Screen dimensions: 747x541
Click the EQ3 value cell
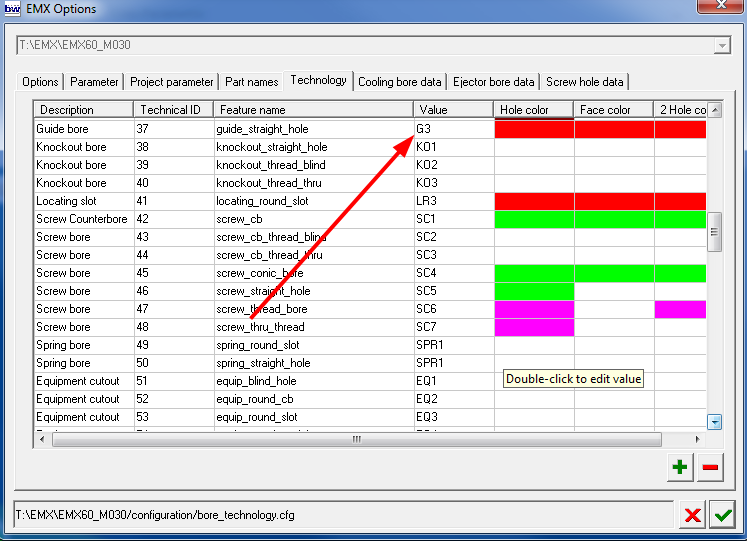pos(454,417)
